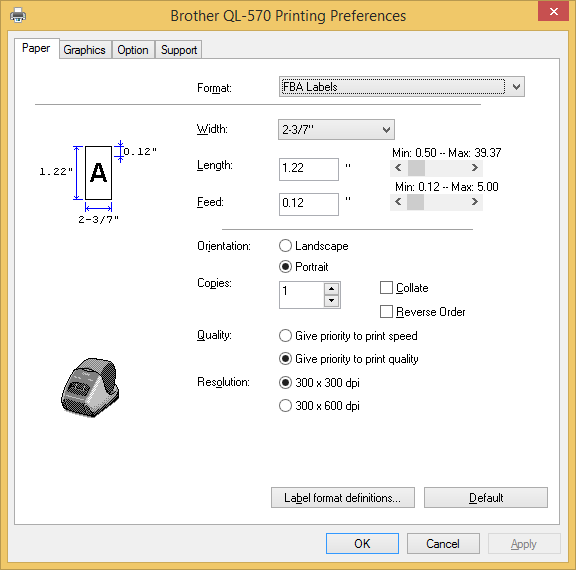Click the dialog title Brother QL-570 Printing Preferences
576x570 pixels.
(288, 16)
